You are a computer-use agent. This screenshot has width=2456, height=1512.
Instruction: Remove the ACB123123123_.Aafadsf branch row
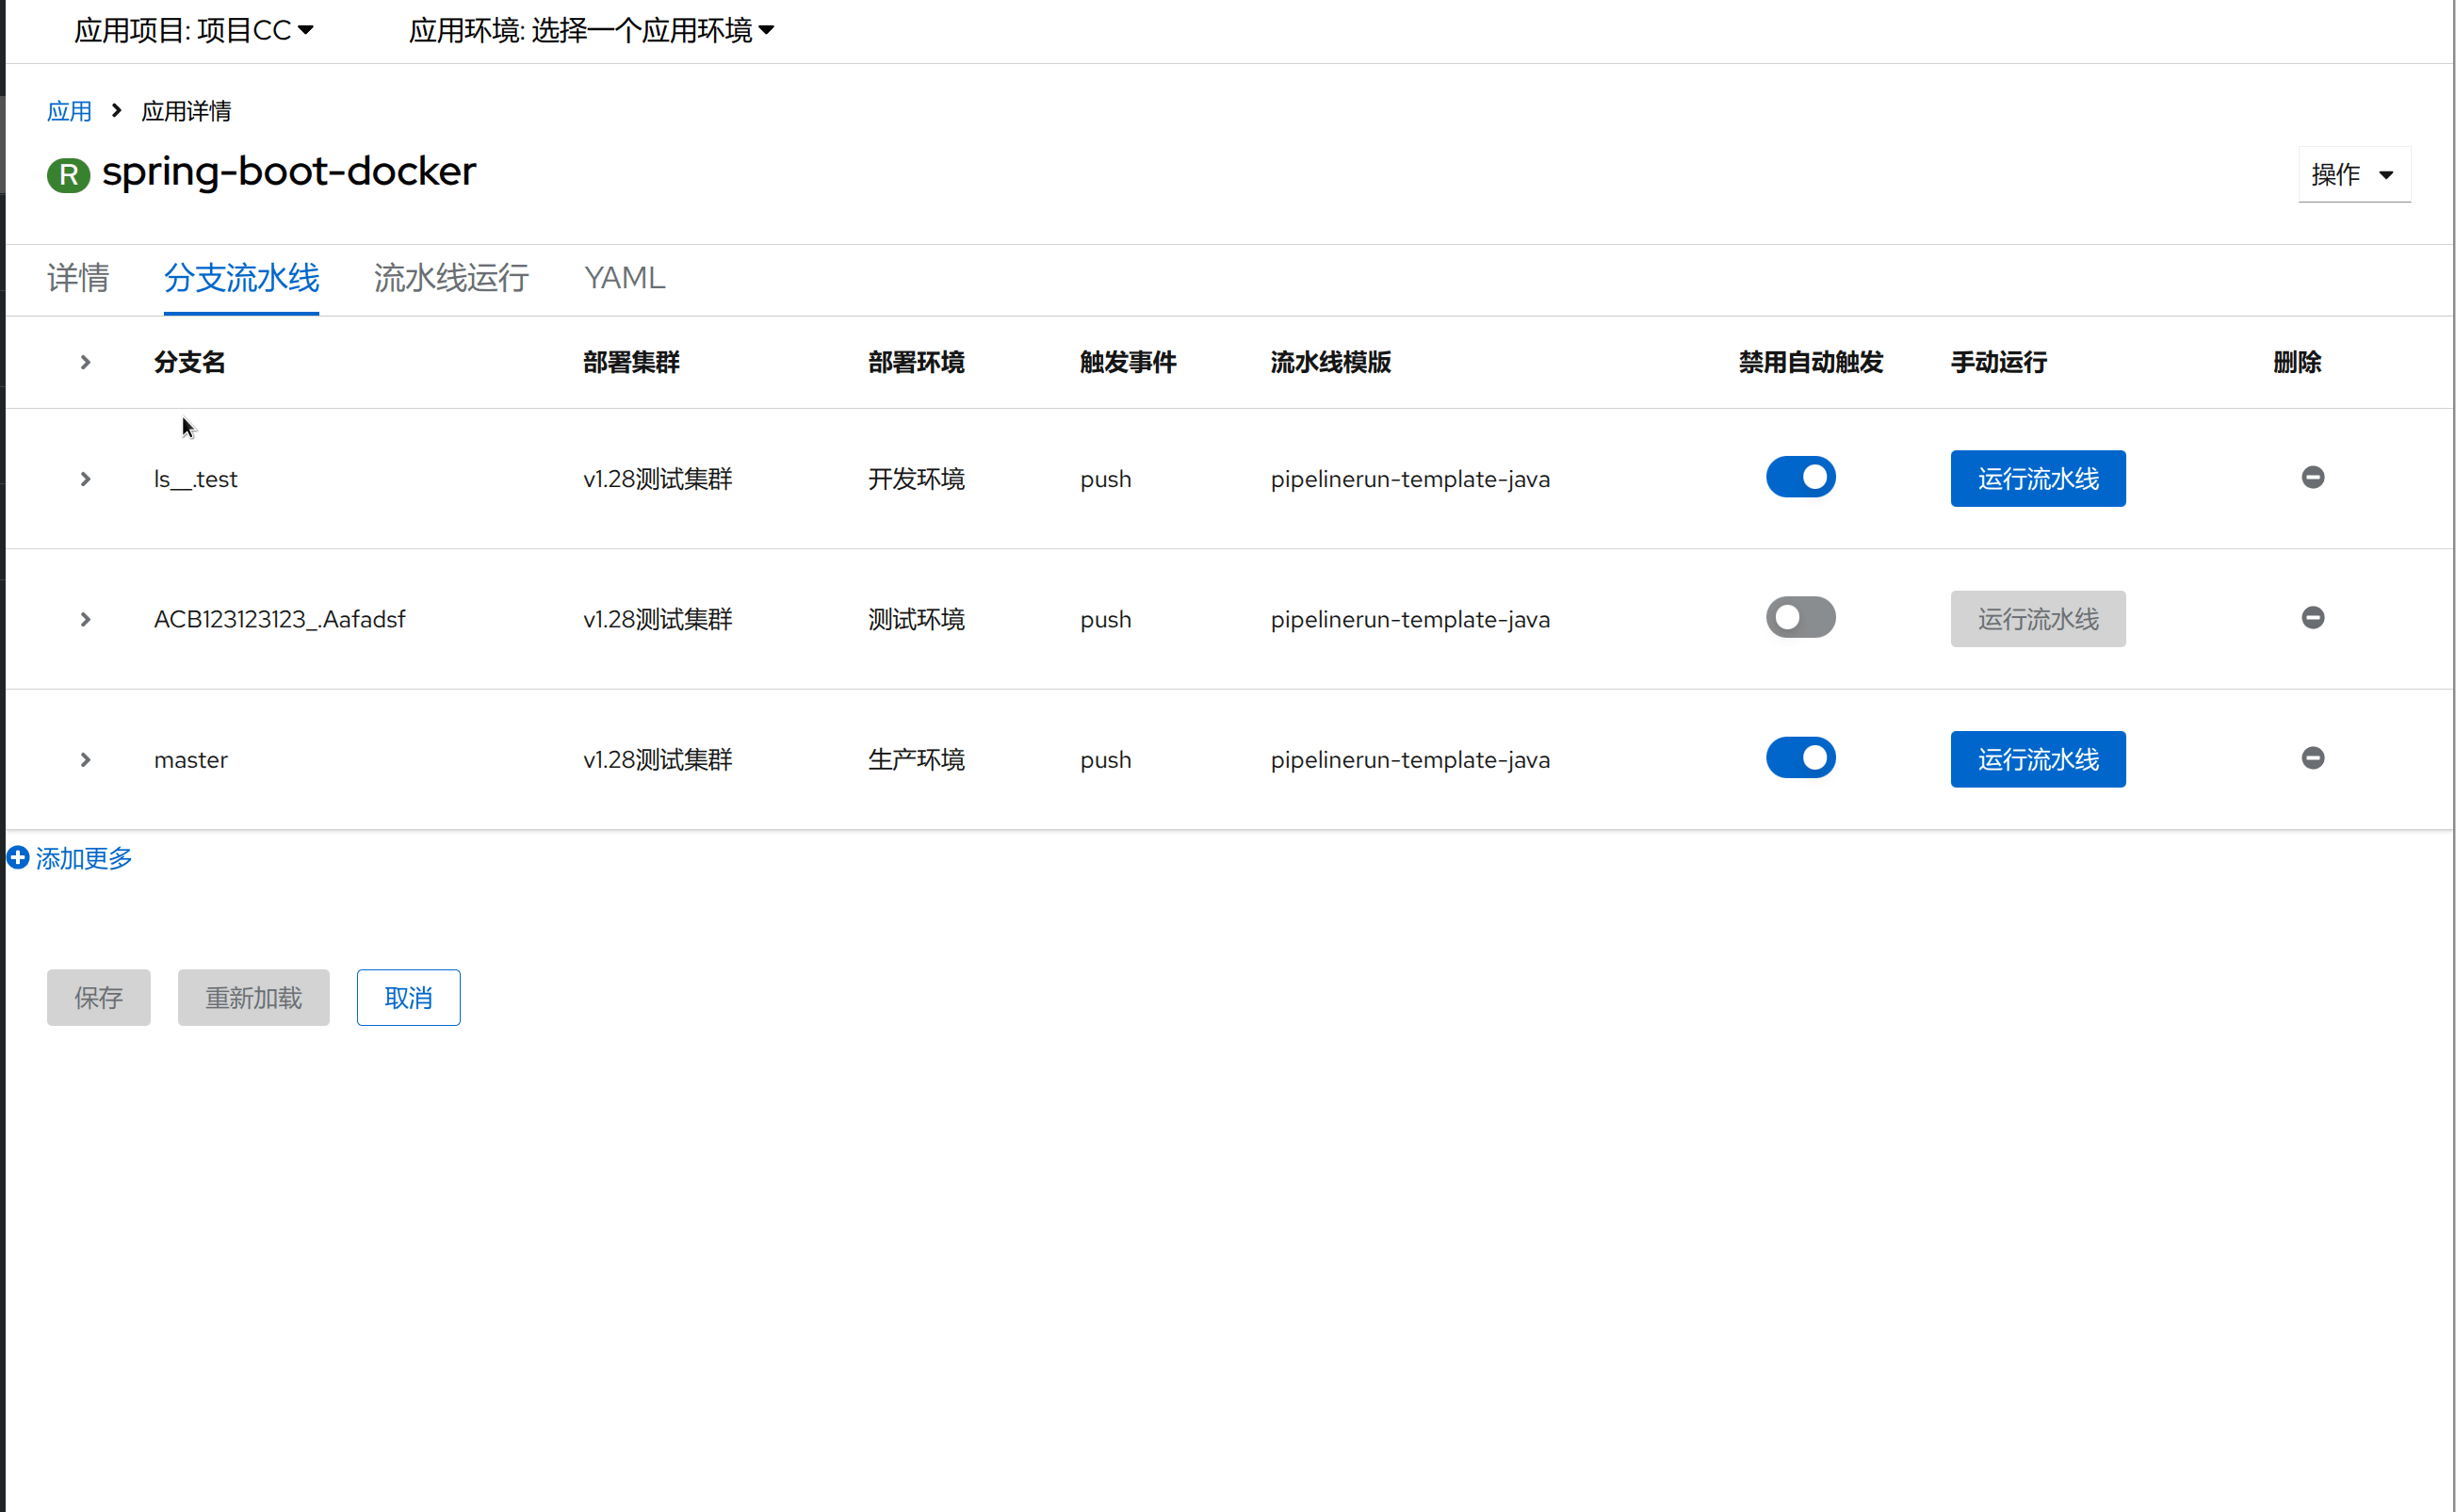[2312, 617]
